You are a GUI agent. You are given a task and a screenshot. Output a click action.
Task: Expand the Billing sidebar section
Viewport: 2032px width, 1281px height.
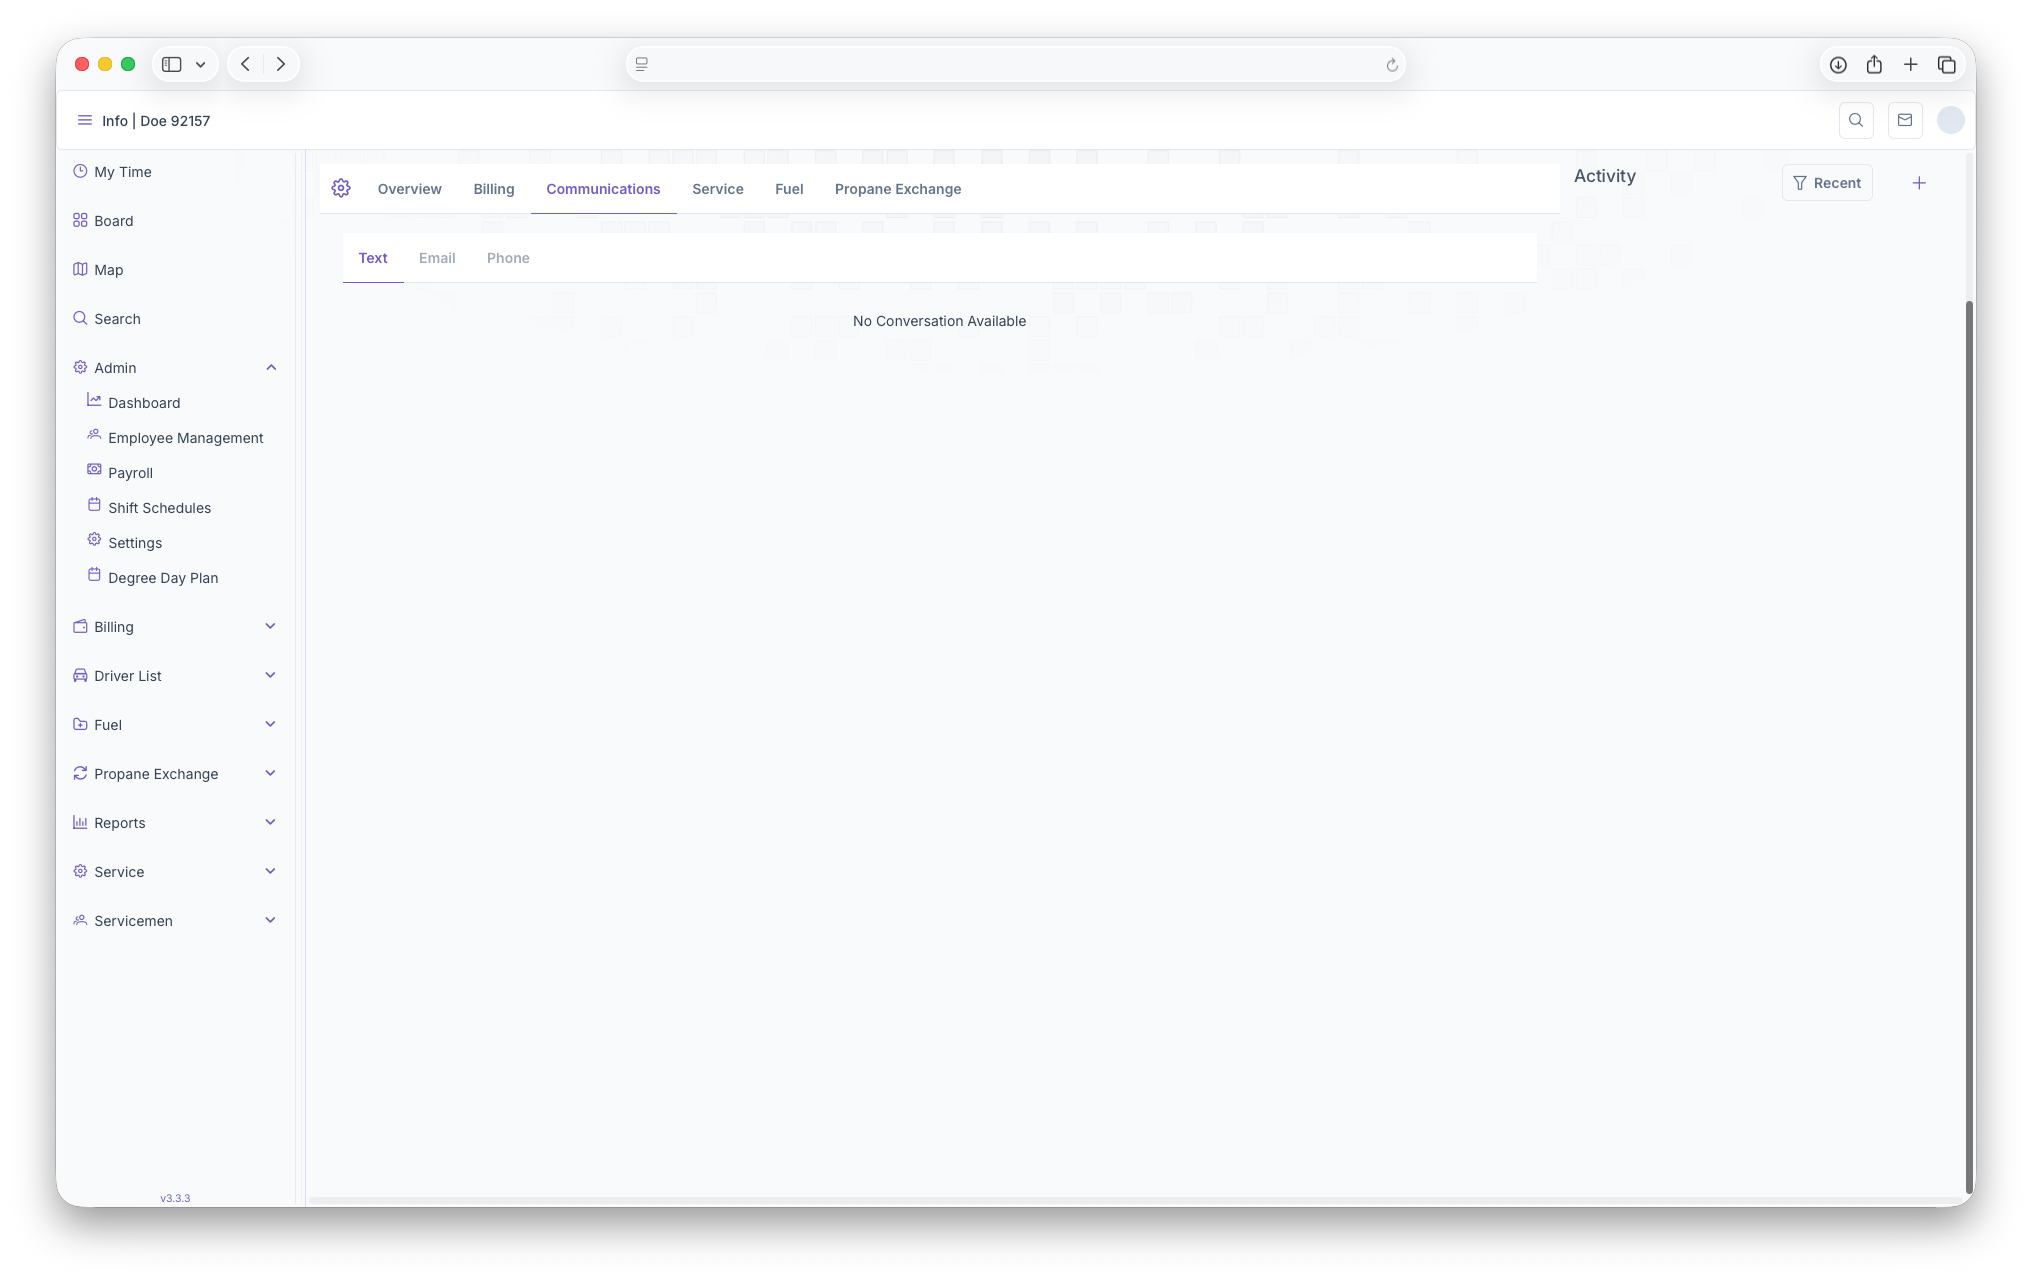270,627
